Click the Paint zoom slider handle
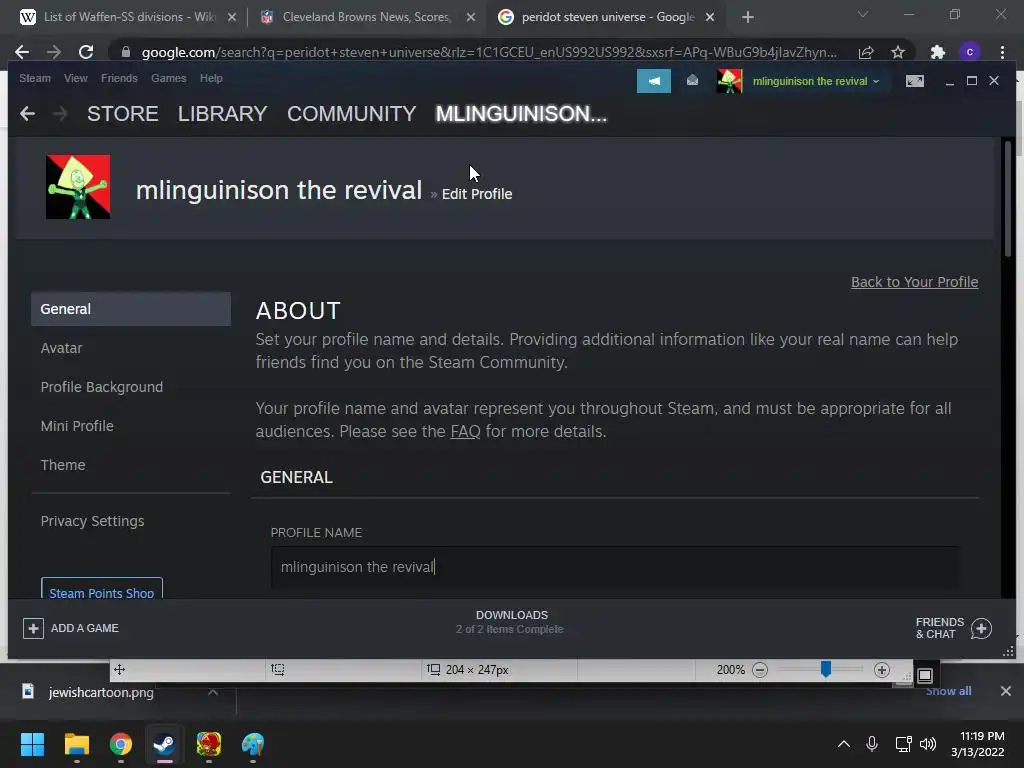The image size is (1024, 768). click(x=826, y=669)
